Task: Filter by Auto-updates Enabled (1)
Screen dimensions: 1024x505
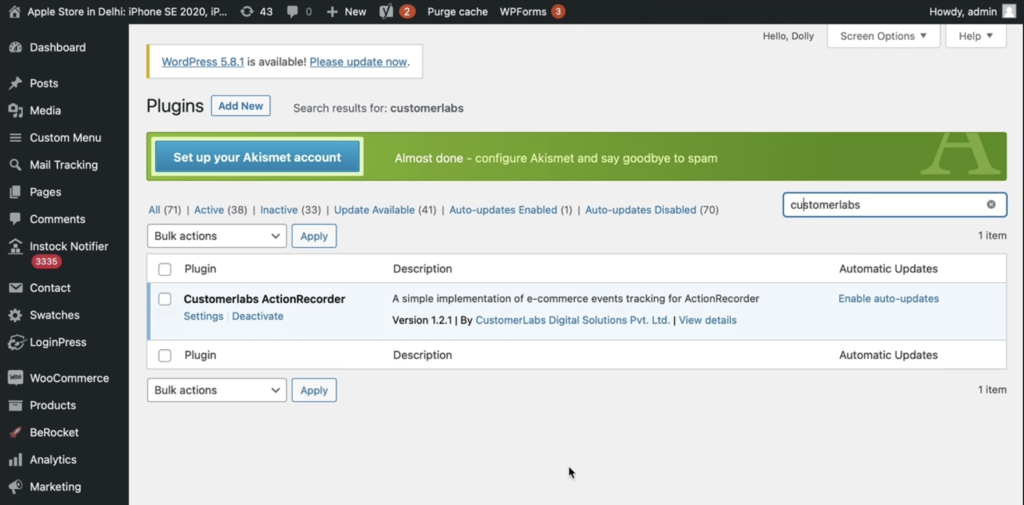Action: pyautogui.click(x=511, y=210)
